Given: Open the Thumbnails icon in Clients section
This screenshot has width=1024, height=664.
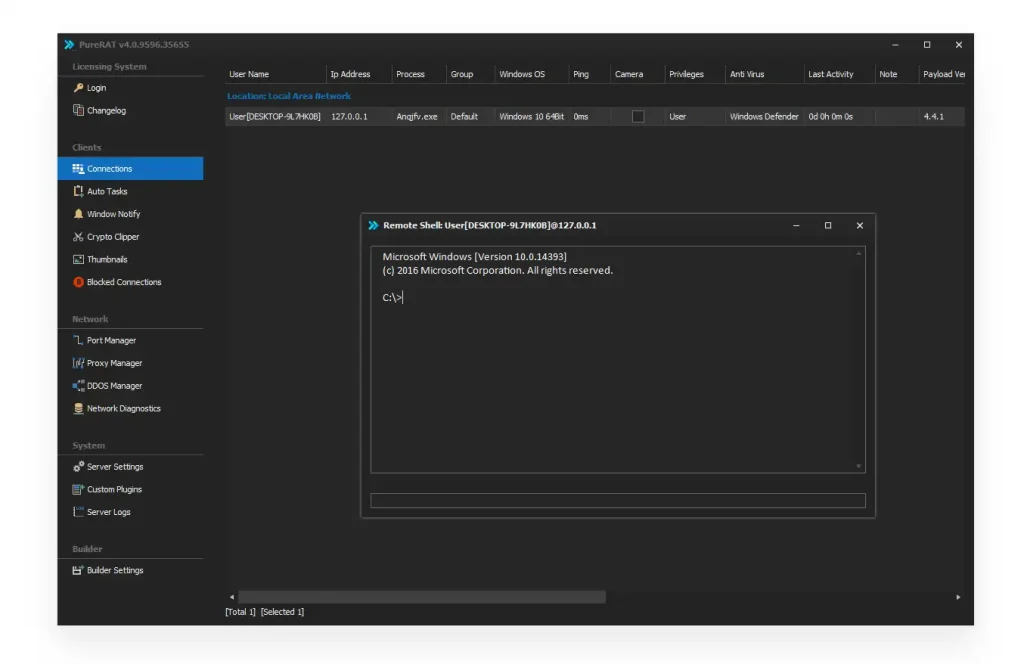Looking at the screenshot, I should tap(78, 259).
